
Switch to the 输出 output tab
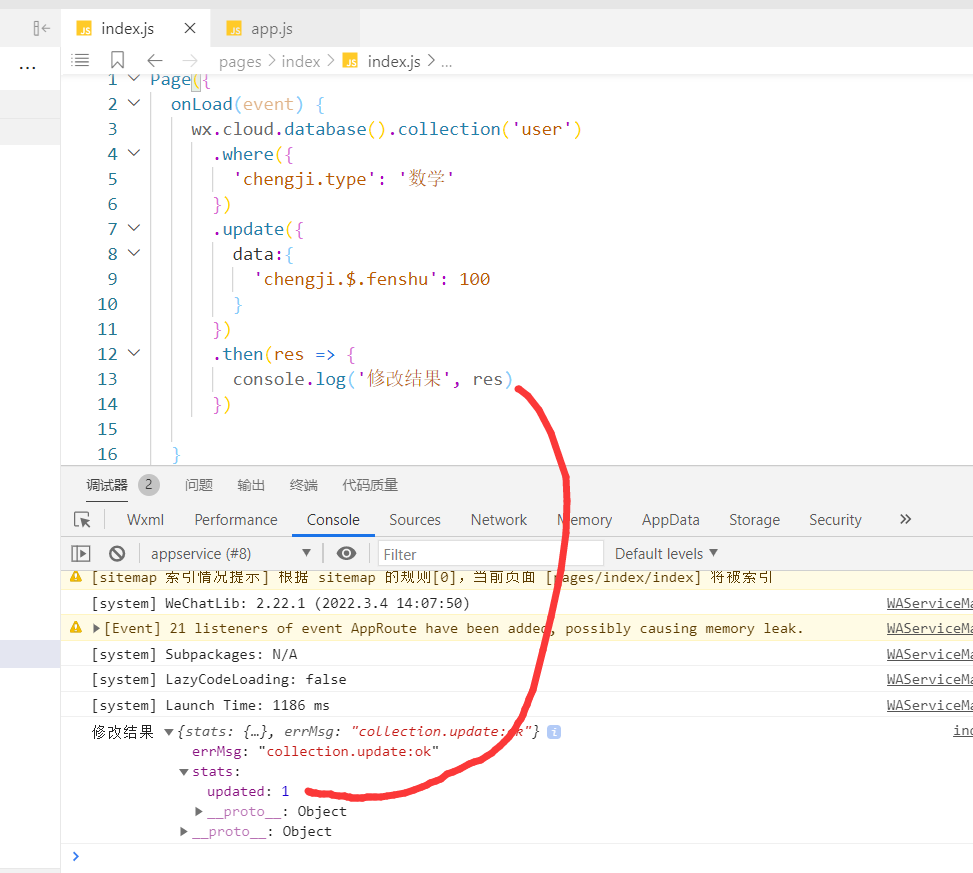[x=251, y=485]
